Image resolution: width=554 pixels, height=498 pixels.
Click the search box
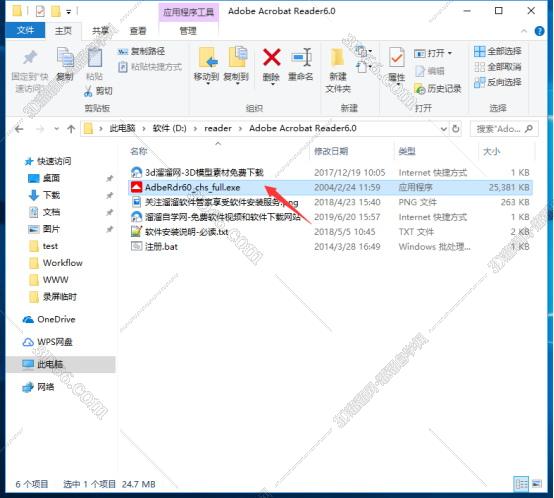(504, 129)
